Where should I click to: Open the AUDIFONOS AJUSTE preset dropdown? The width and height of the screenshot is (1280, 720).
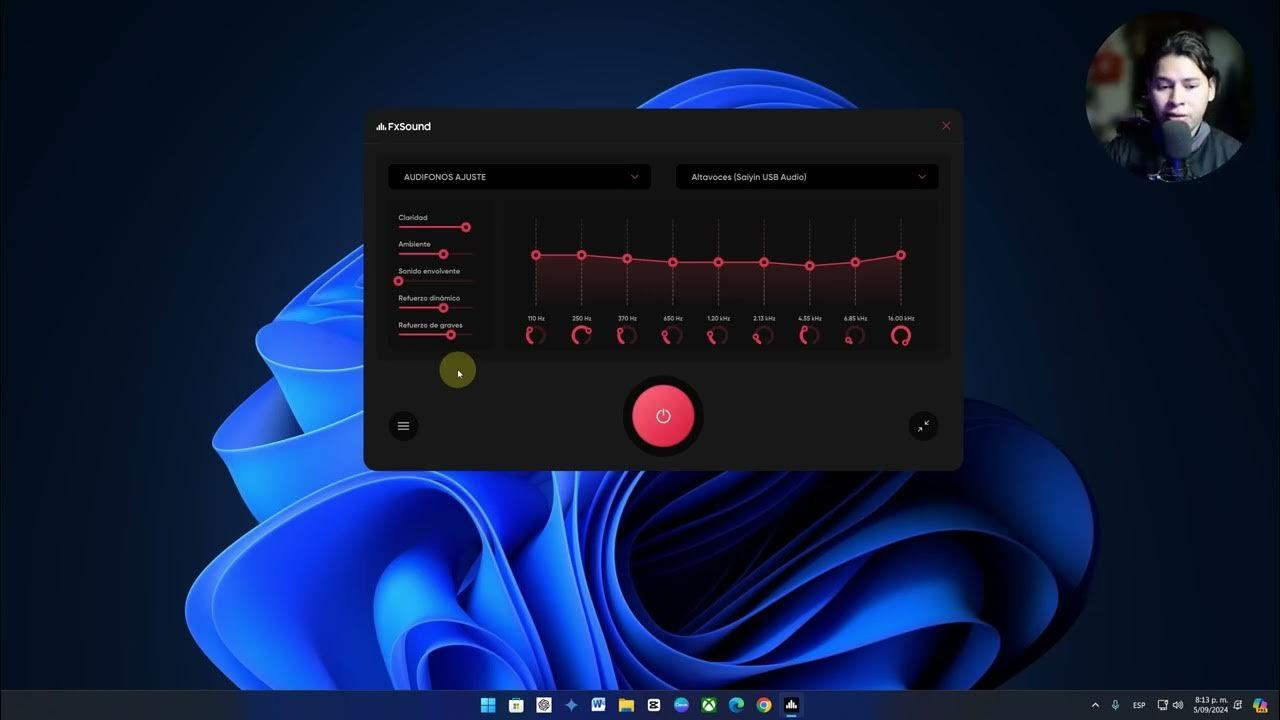[x=519, y=177]
